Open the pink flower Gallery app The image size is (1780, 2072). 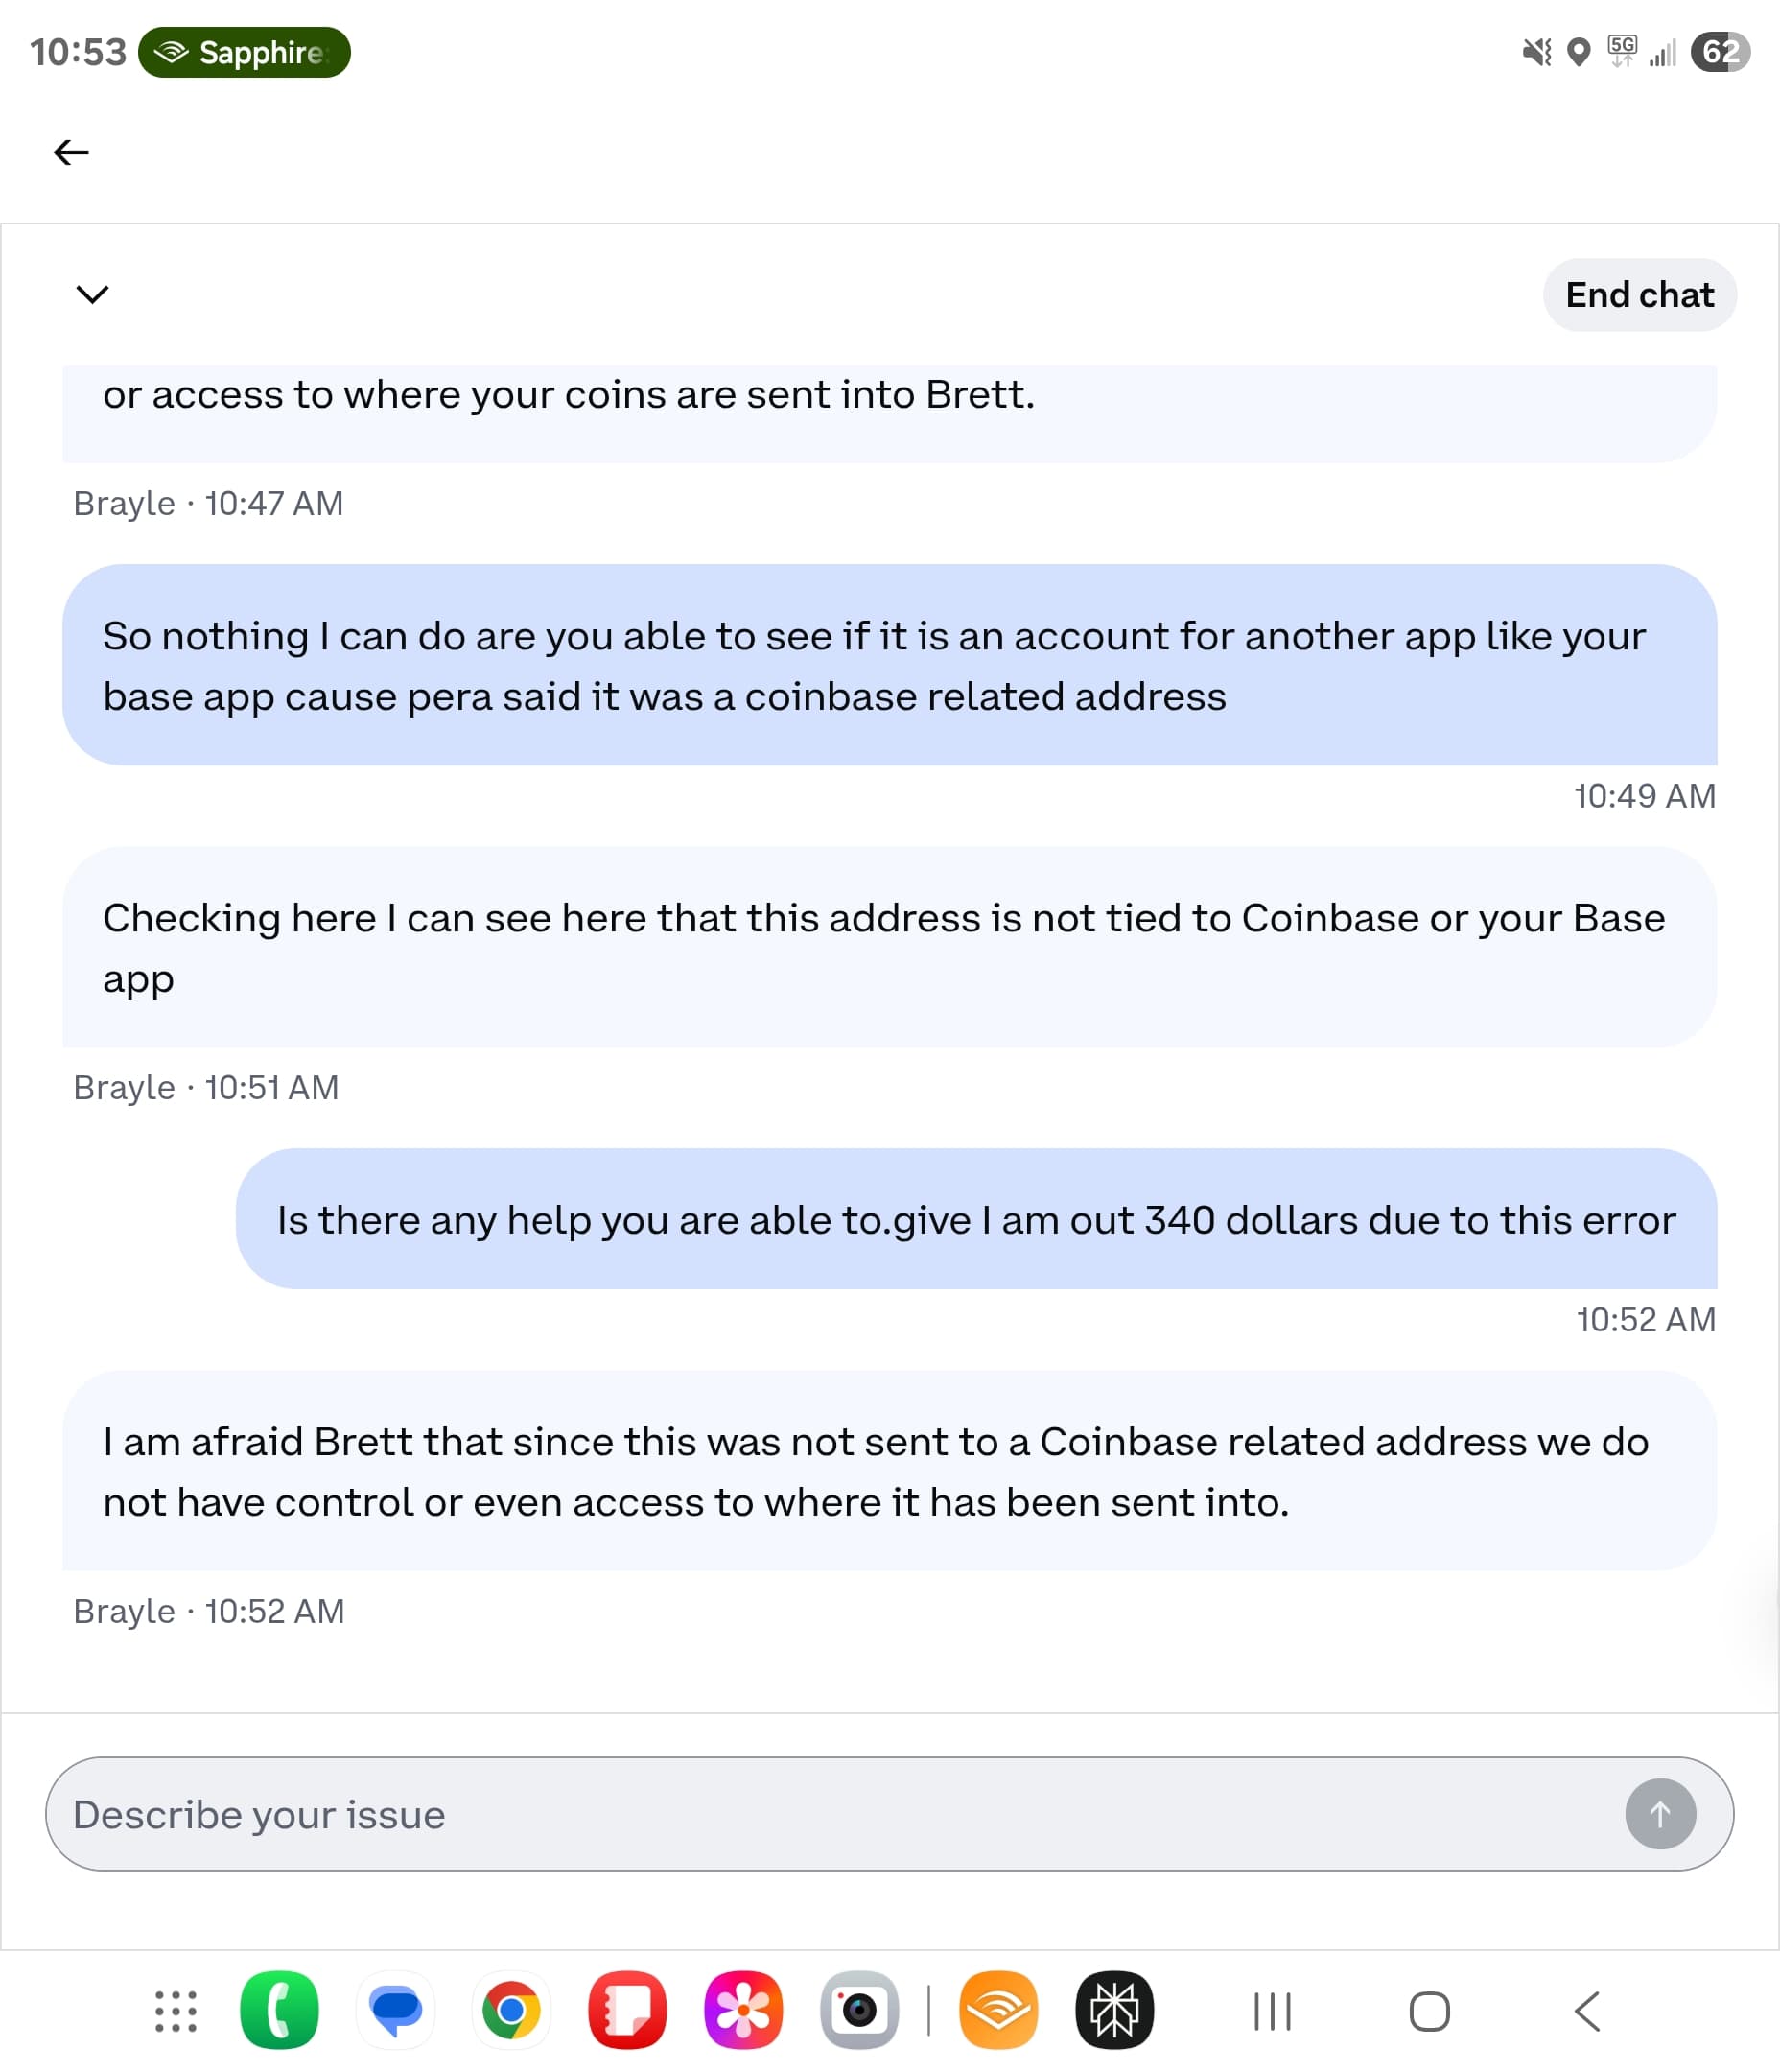click(743, 2010)
